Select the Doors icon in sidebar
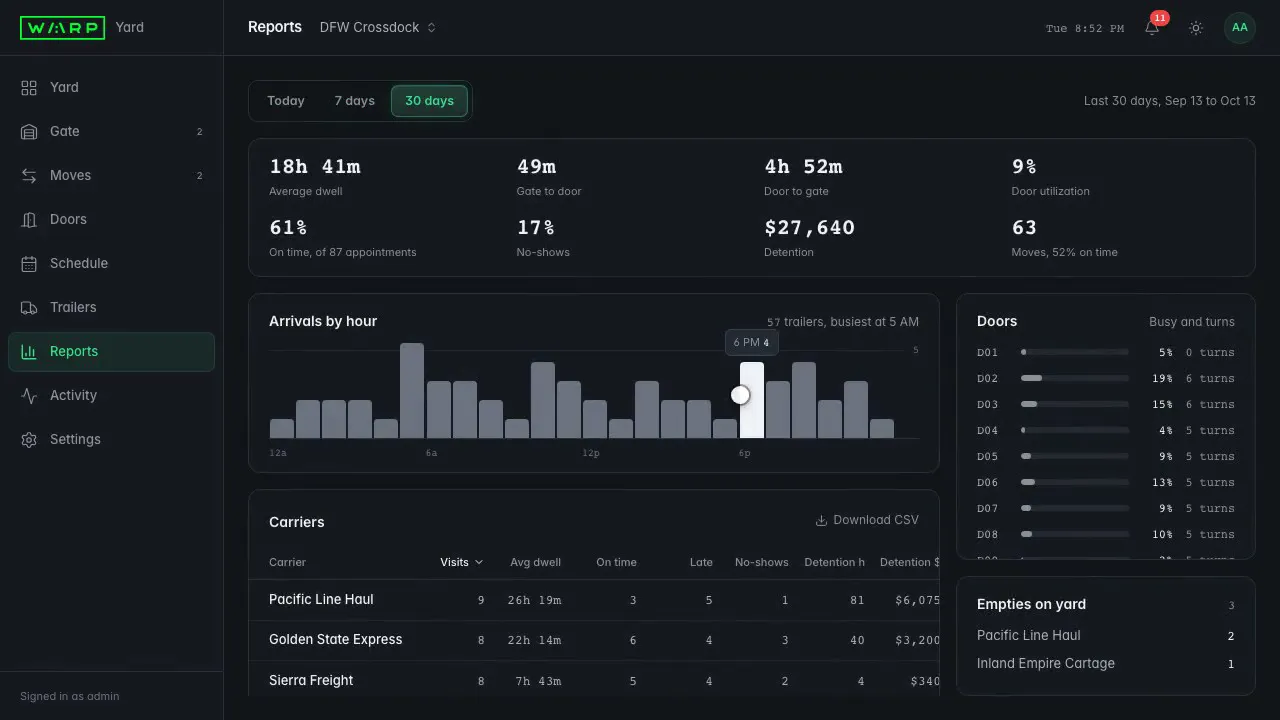1280x720 pixels. [29, 220]
